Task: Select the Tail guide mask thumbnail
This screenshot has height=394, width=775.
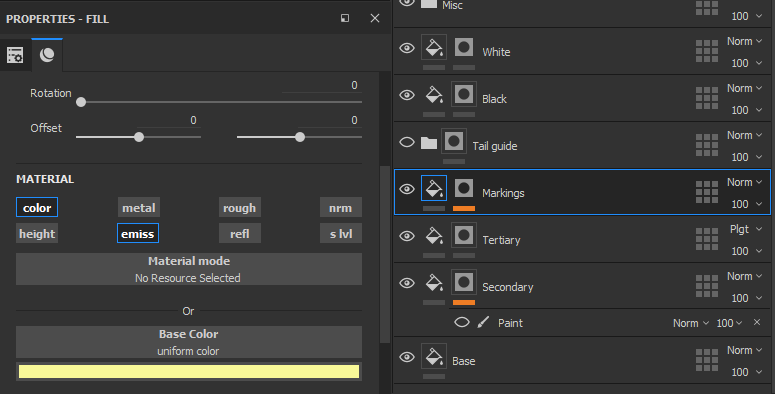Action: [454, 141]
